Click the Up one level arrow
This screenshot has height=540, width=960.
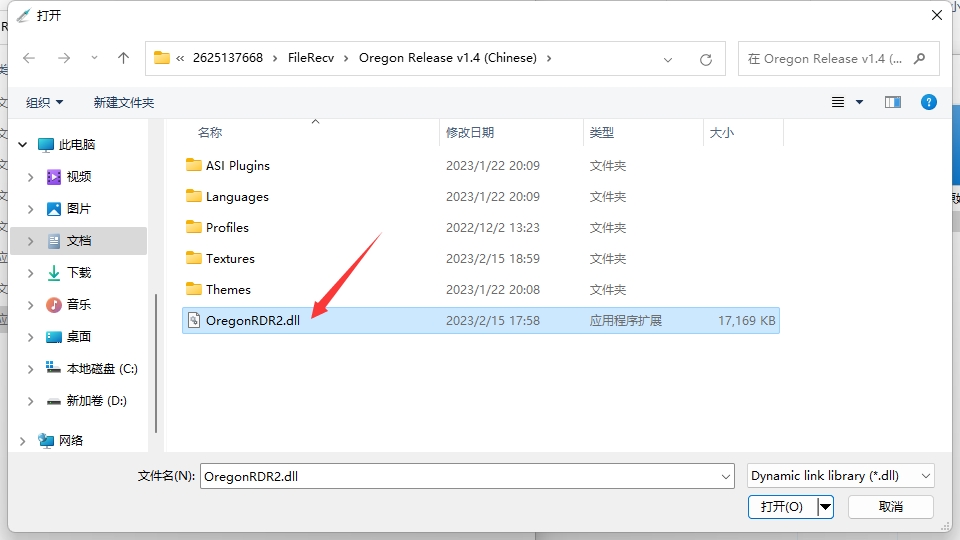coord(123,58)
